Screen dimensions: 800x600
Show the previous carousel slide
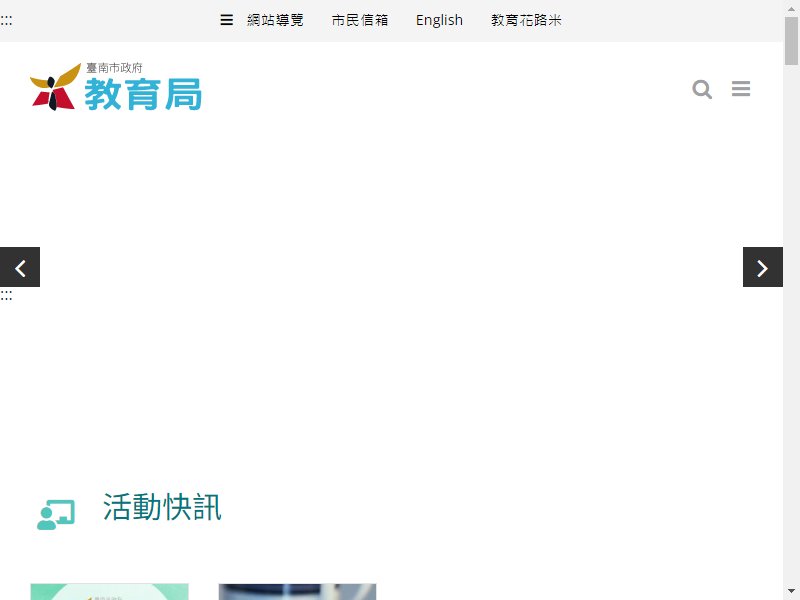coord(20,267)
